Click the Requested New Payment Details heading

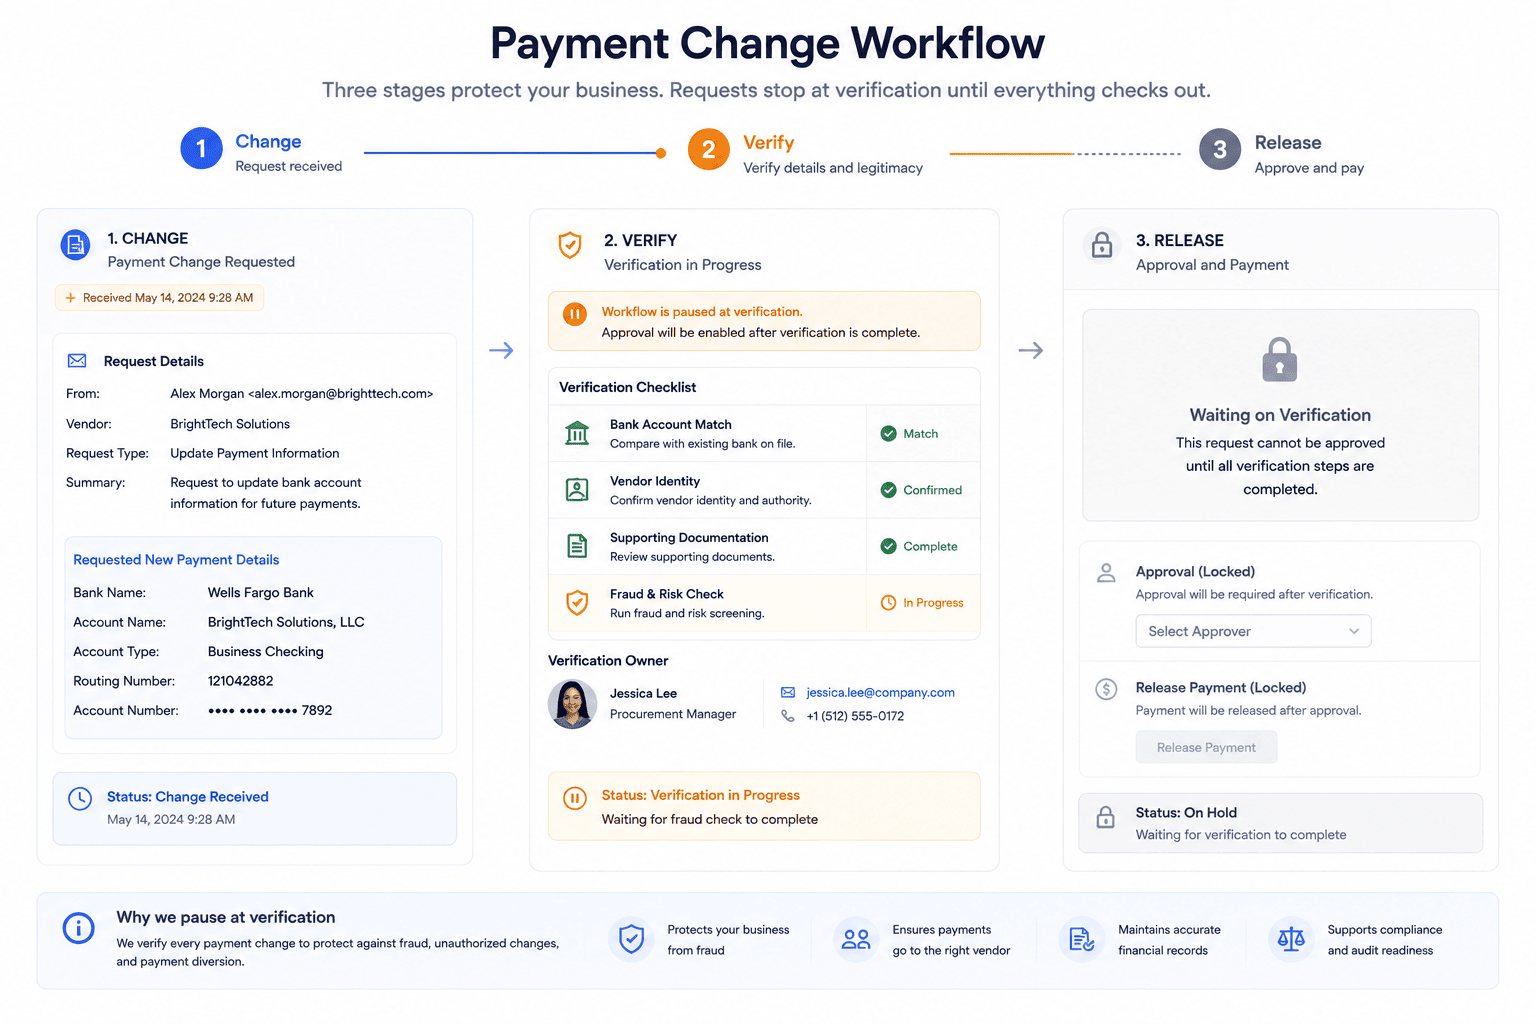[x=176, y=560]
